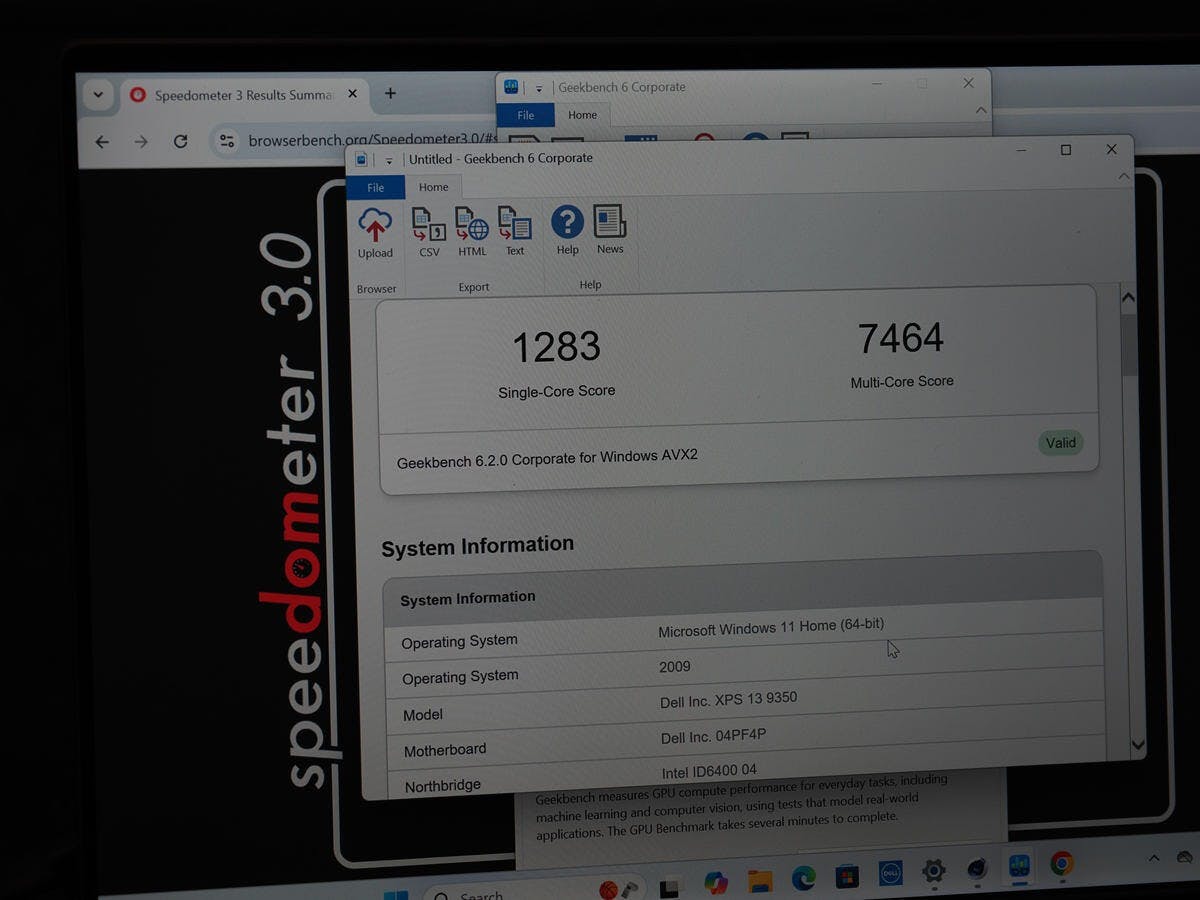1200x900 pixels.
Task: Show hidden system tray icons
Action: 1154,858
